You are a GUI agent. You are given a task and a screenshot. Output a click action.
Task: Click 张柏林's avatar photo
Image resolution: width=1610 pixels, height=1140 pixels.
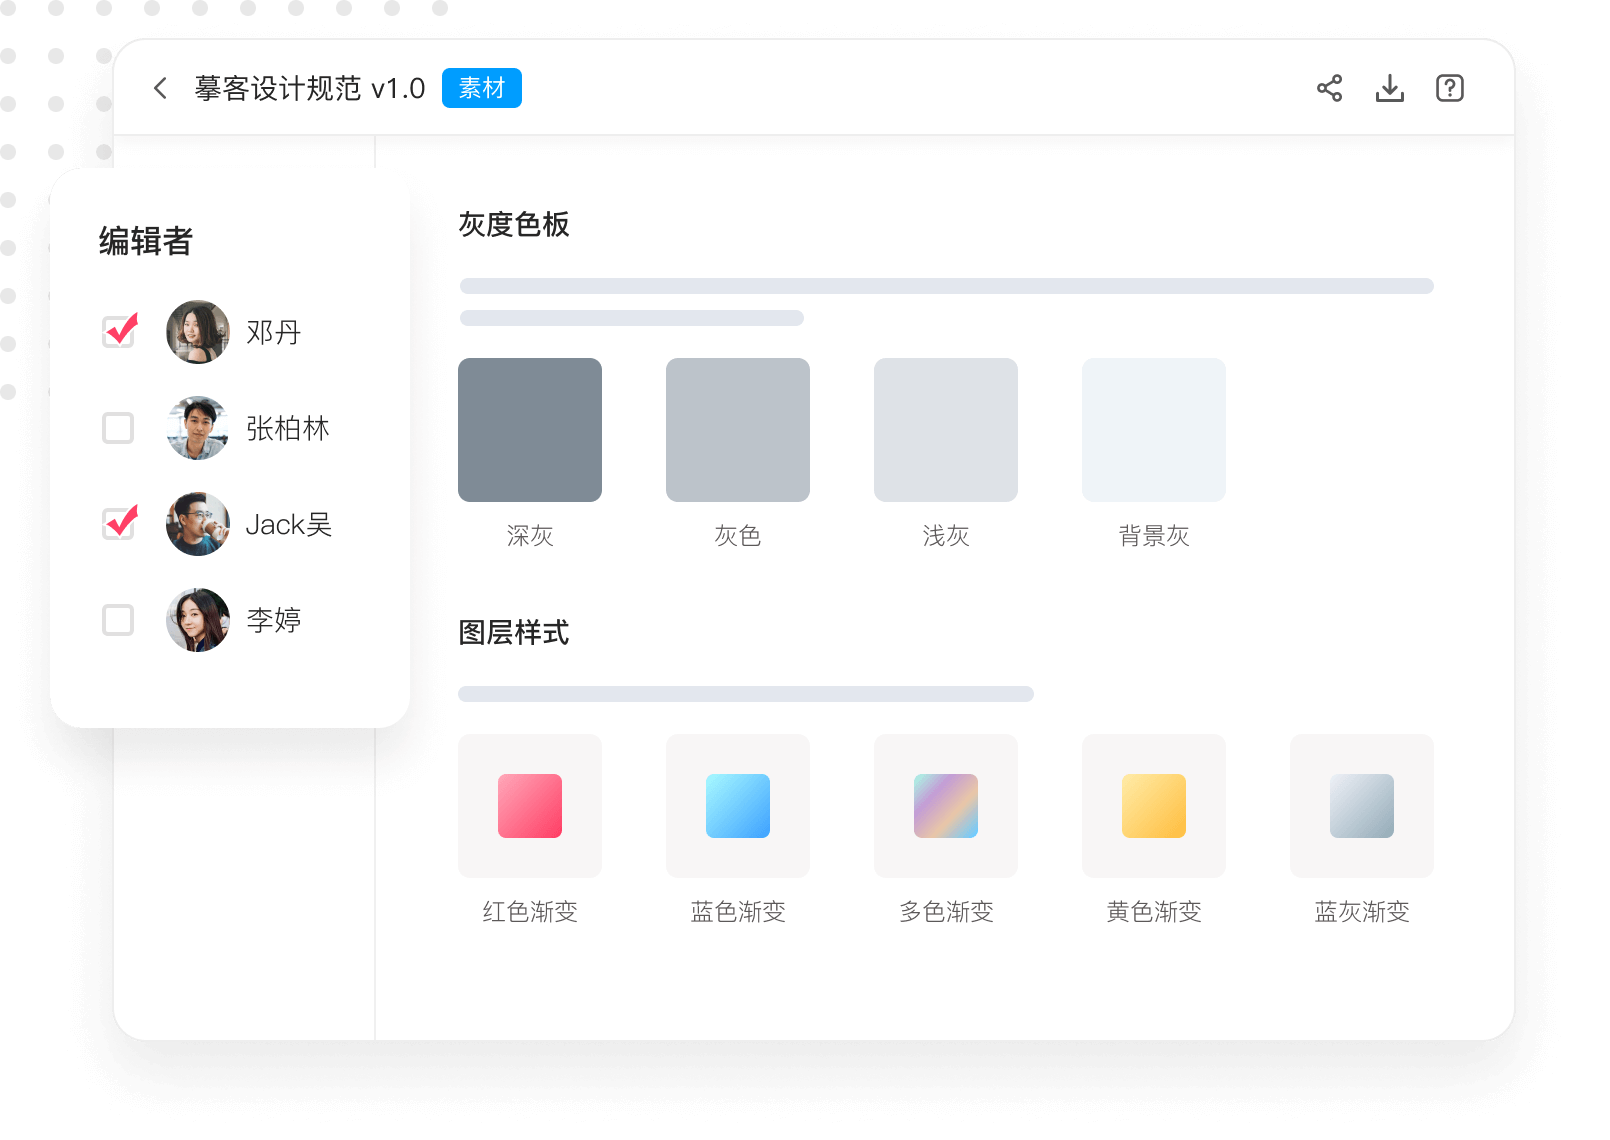coord(198,428)
